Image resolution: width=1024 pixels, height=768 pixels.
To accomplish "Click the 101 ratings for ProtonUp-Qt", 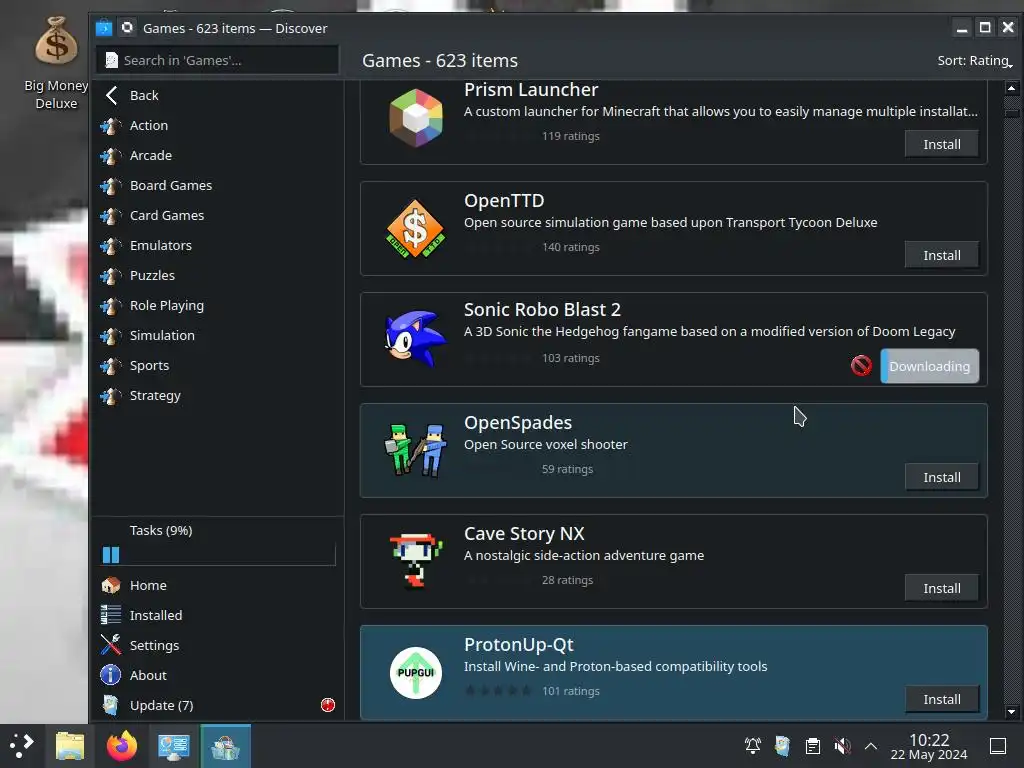I will [570, 692].
